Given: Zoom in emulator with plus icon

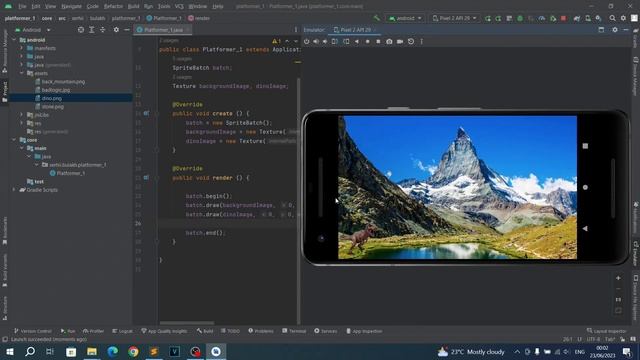Looking at the screenshot, I should pyautogui.click(x=618, y=278).
